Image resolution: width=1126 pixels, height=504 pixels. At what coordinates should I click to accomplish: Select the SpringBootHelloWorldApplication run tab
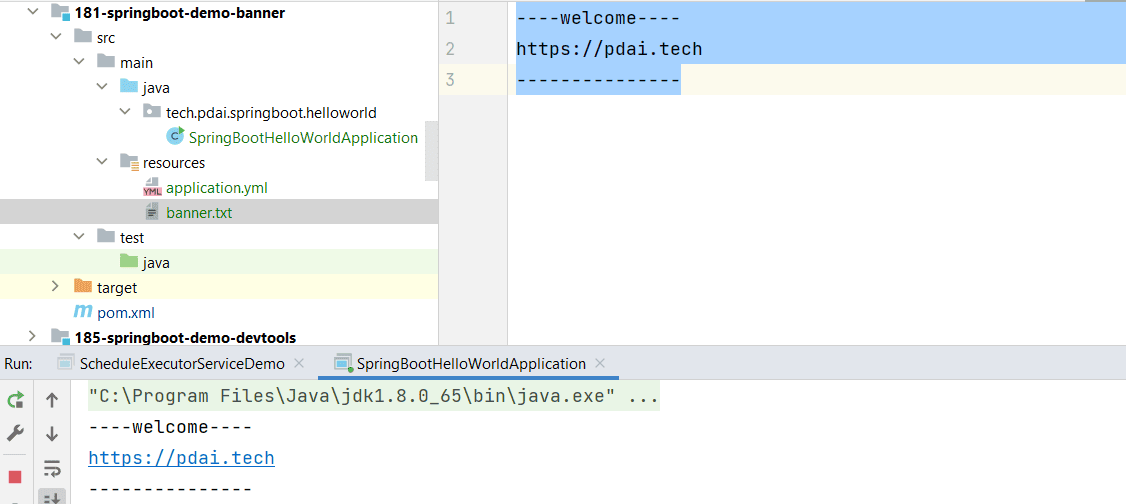470,364
